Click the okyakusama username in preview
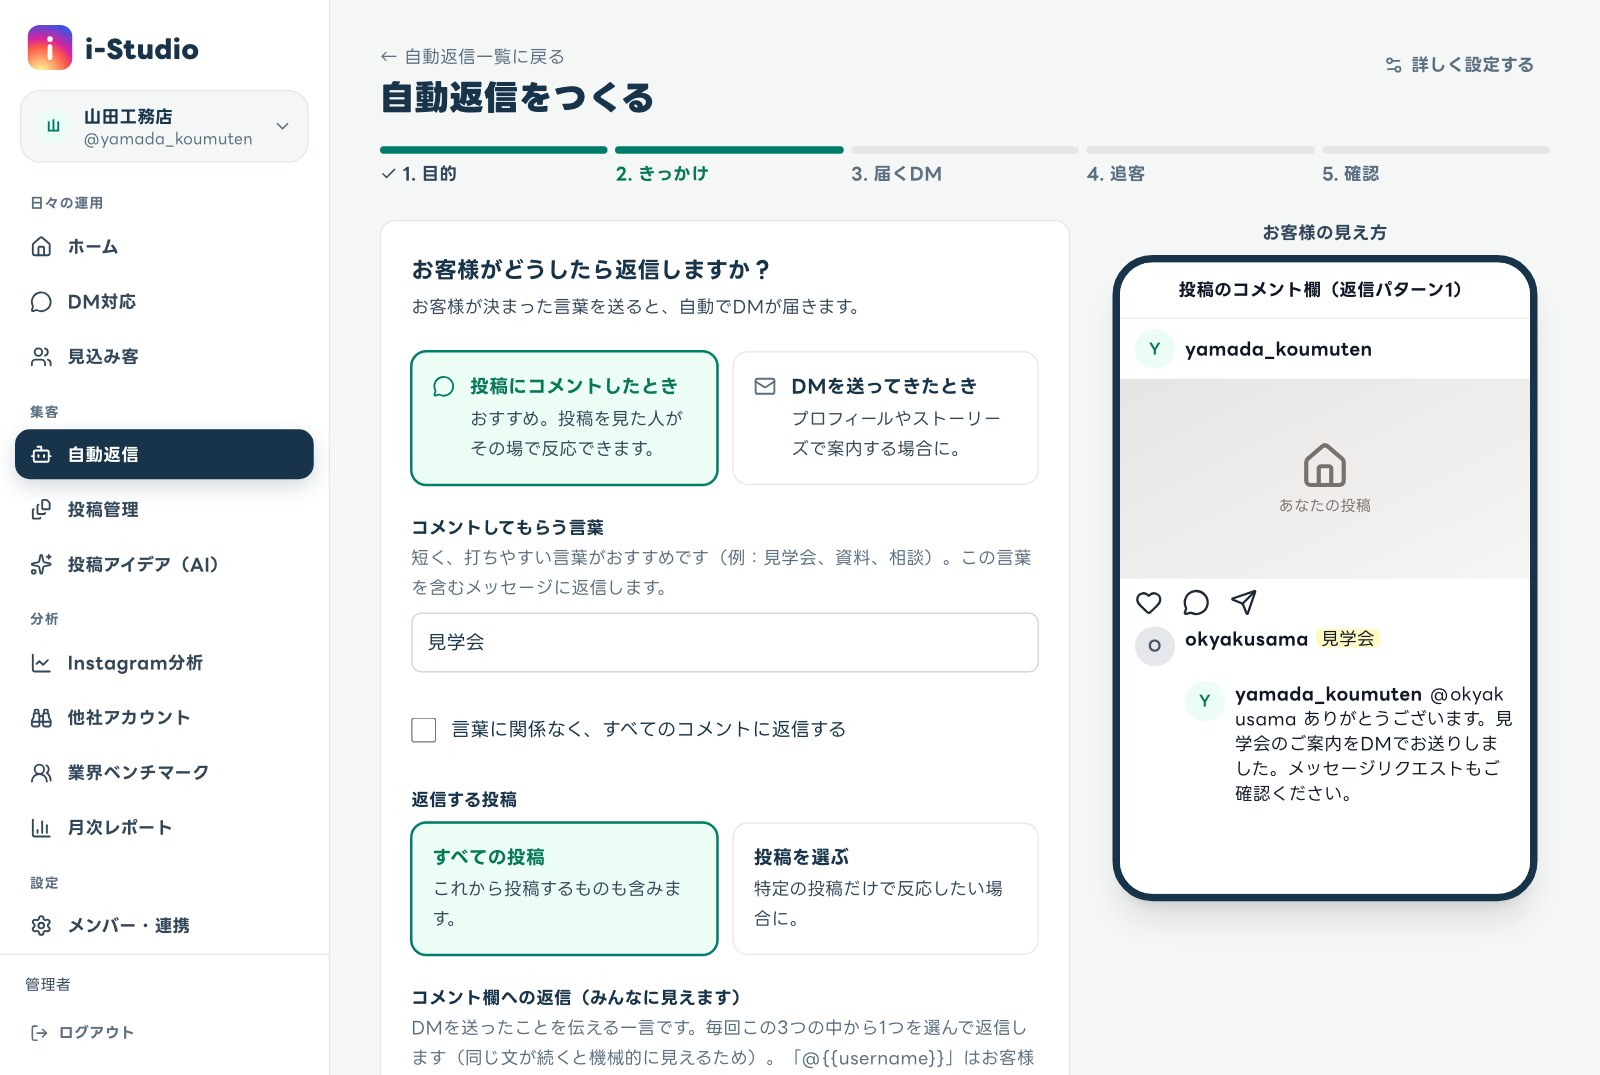Viewport: 1600px width, 1075px height. [1246, 639]
